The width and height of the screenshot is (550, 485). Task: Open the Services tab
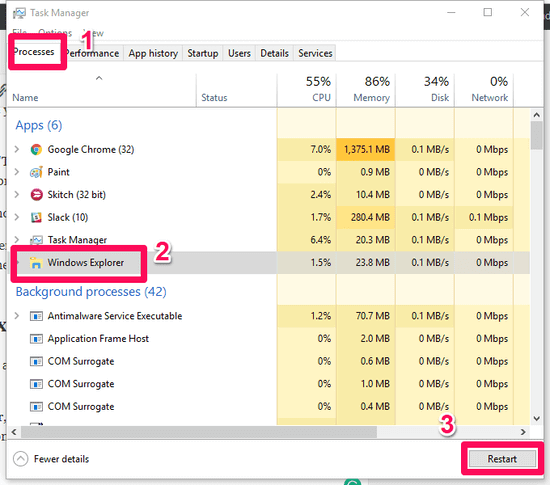pos(315,53)
